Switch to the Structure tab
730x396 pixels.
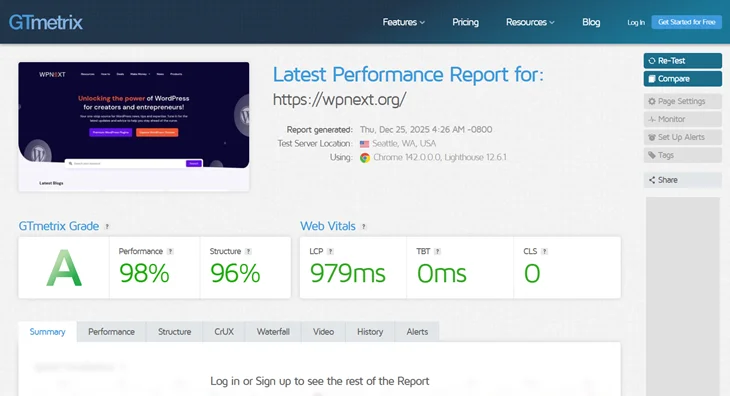point(175,332)
